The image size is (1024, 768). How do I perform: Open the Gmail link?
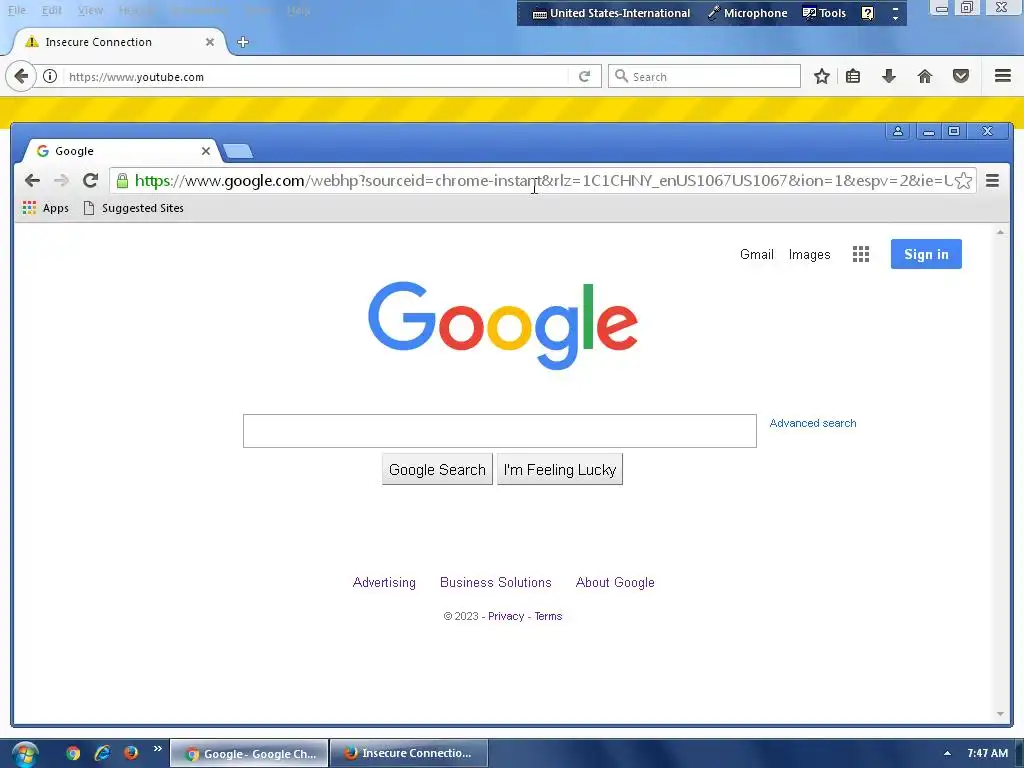pos(757,255)
